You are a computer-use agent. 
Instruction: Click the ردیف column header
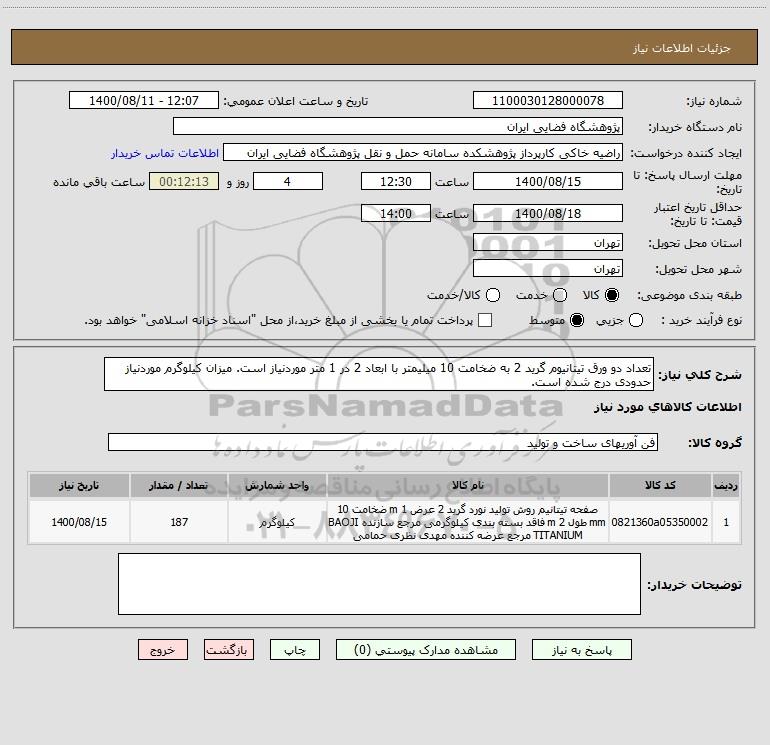tap(726, 485)
